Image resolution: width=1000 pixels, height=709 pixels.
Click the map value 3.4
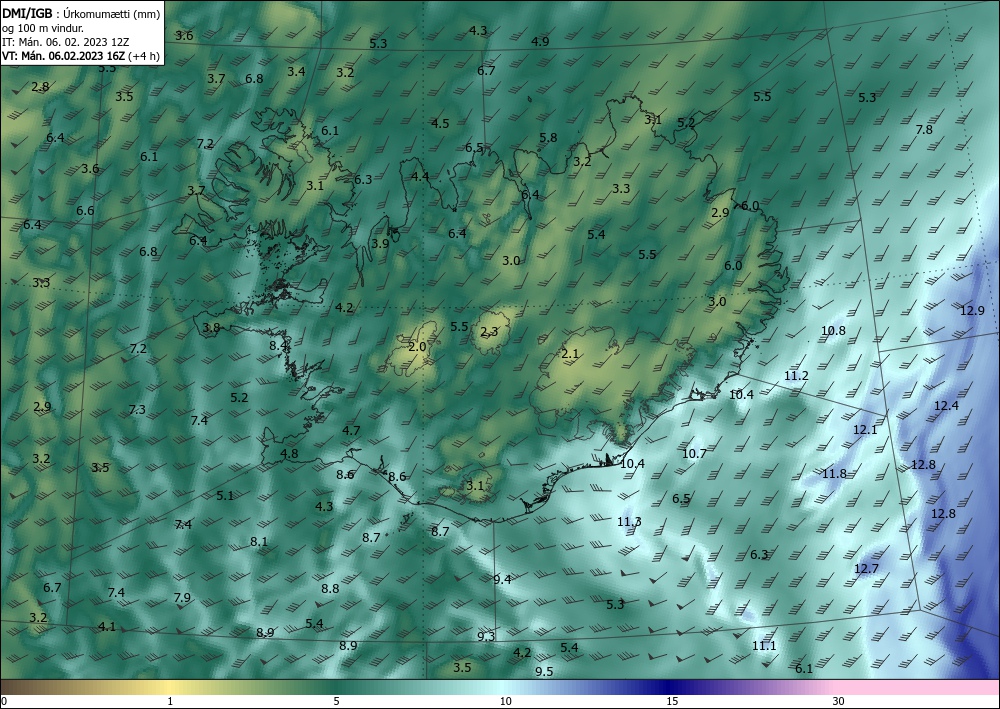pyautogui.click(x=296, y=72)
